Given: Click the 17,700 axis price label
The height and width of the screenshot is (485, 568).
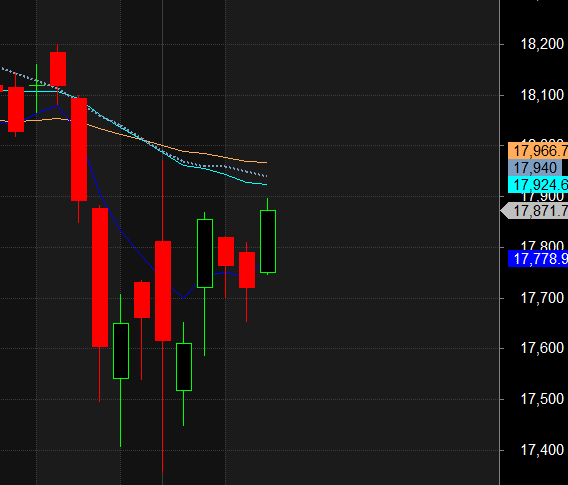Looking at the screenshot, I should (x=542, y=298).
